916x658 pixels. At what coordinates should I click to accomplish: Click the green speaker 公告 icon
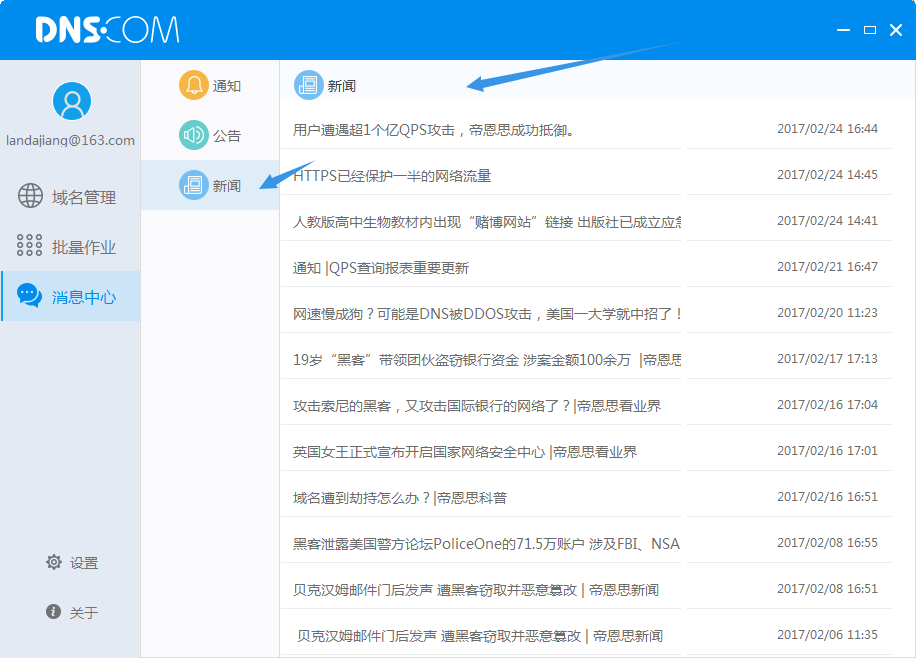click(x=193, y=135)
